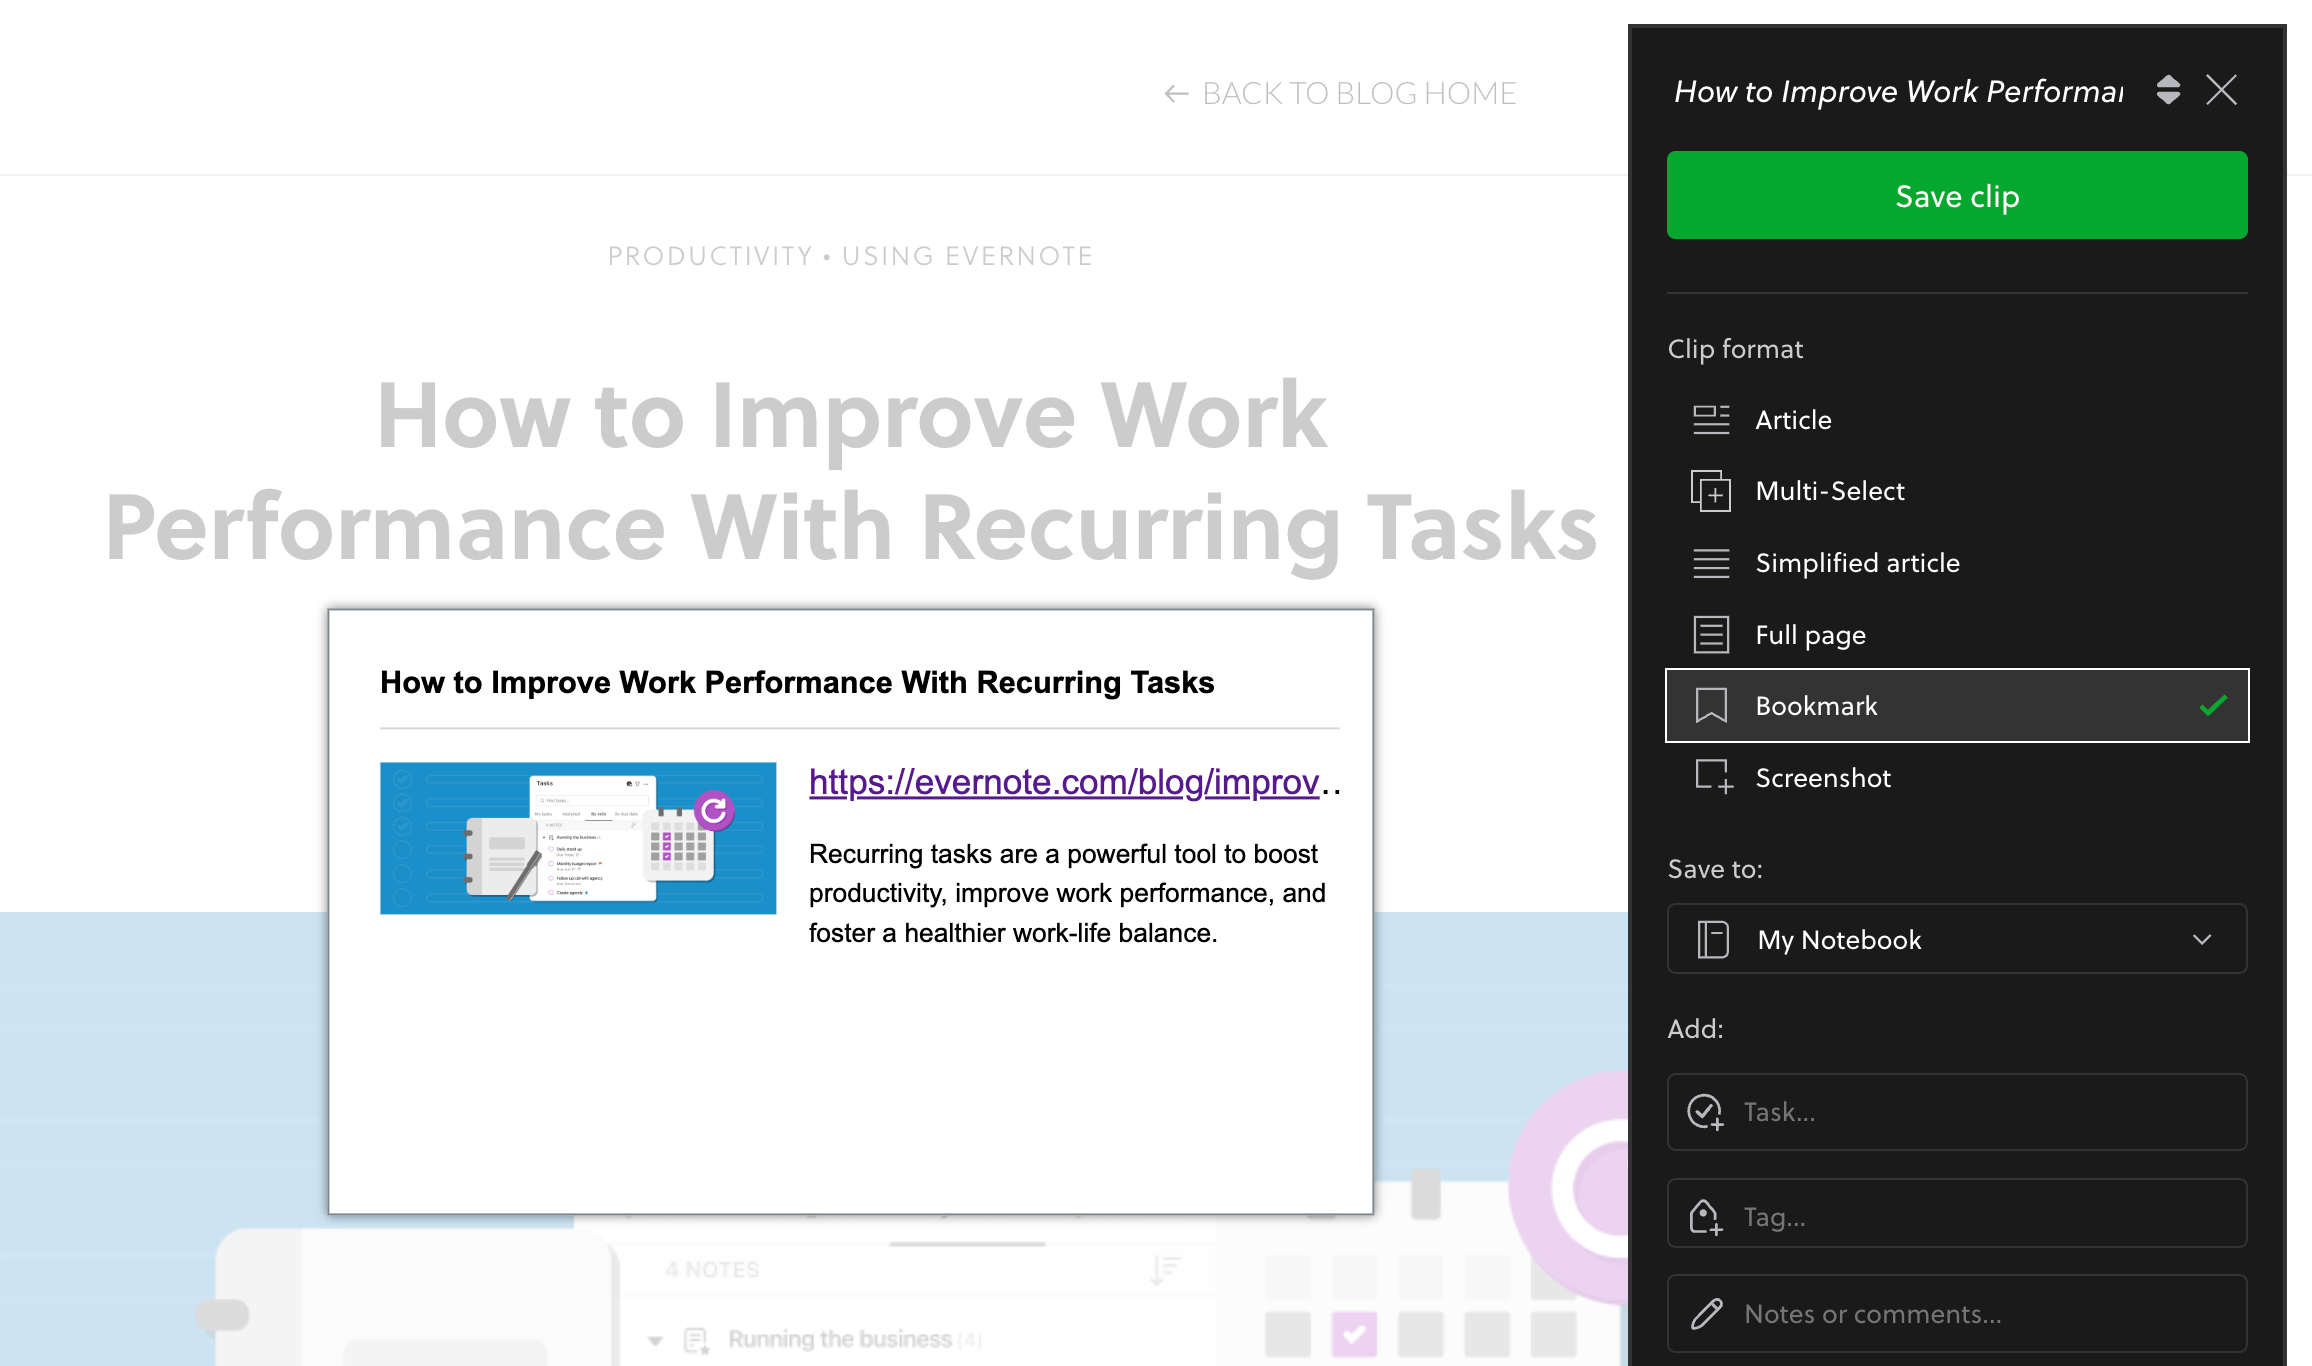Click the Multi-Select format icon
Screen dimensions: 2312x1366
pyautogui.click(x=1711, y=491)
